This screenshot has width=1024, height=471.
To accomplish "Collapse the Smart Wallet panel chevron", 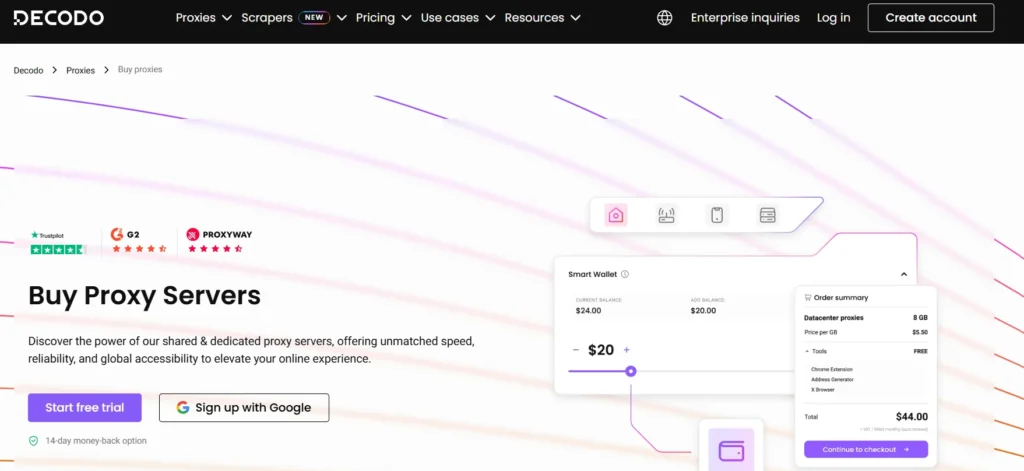I will [x=904, y=274].
